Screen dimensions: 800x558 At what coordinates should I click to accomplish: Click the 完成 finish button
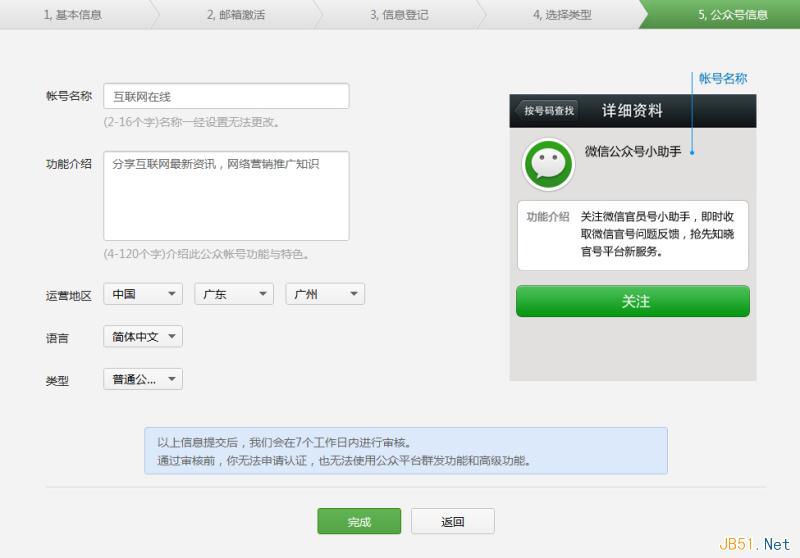[359, 521]
